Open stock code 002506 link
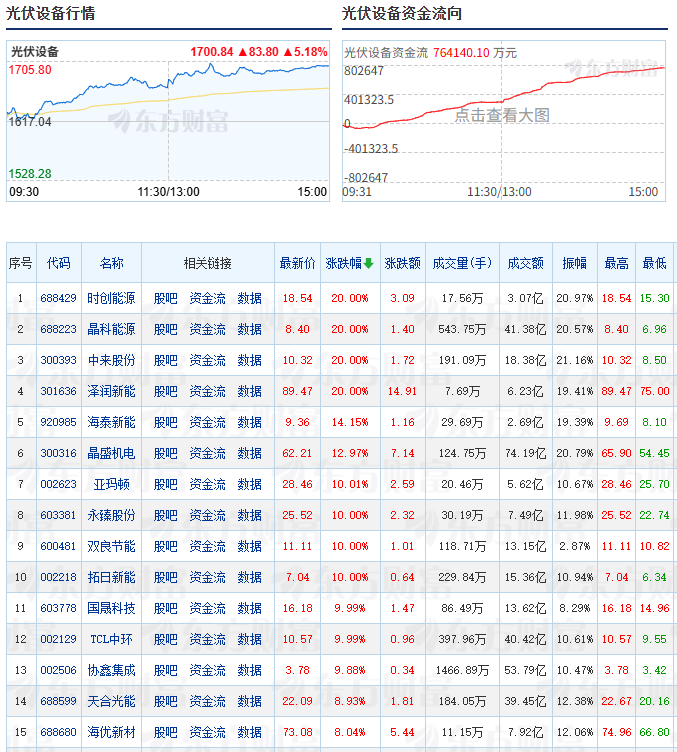 coord(58,670)
